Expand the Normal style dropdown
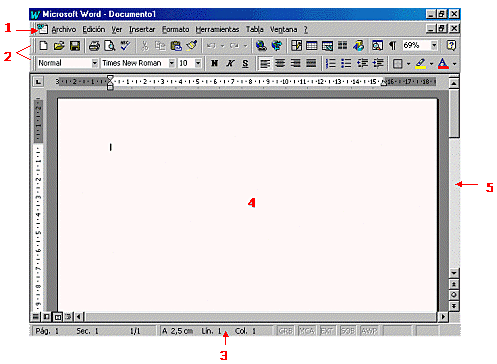This screenshot has width=497, height=364. (95, 63)
